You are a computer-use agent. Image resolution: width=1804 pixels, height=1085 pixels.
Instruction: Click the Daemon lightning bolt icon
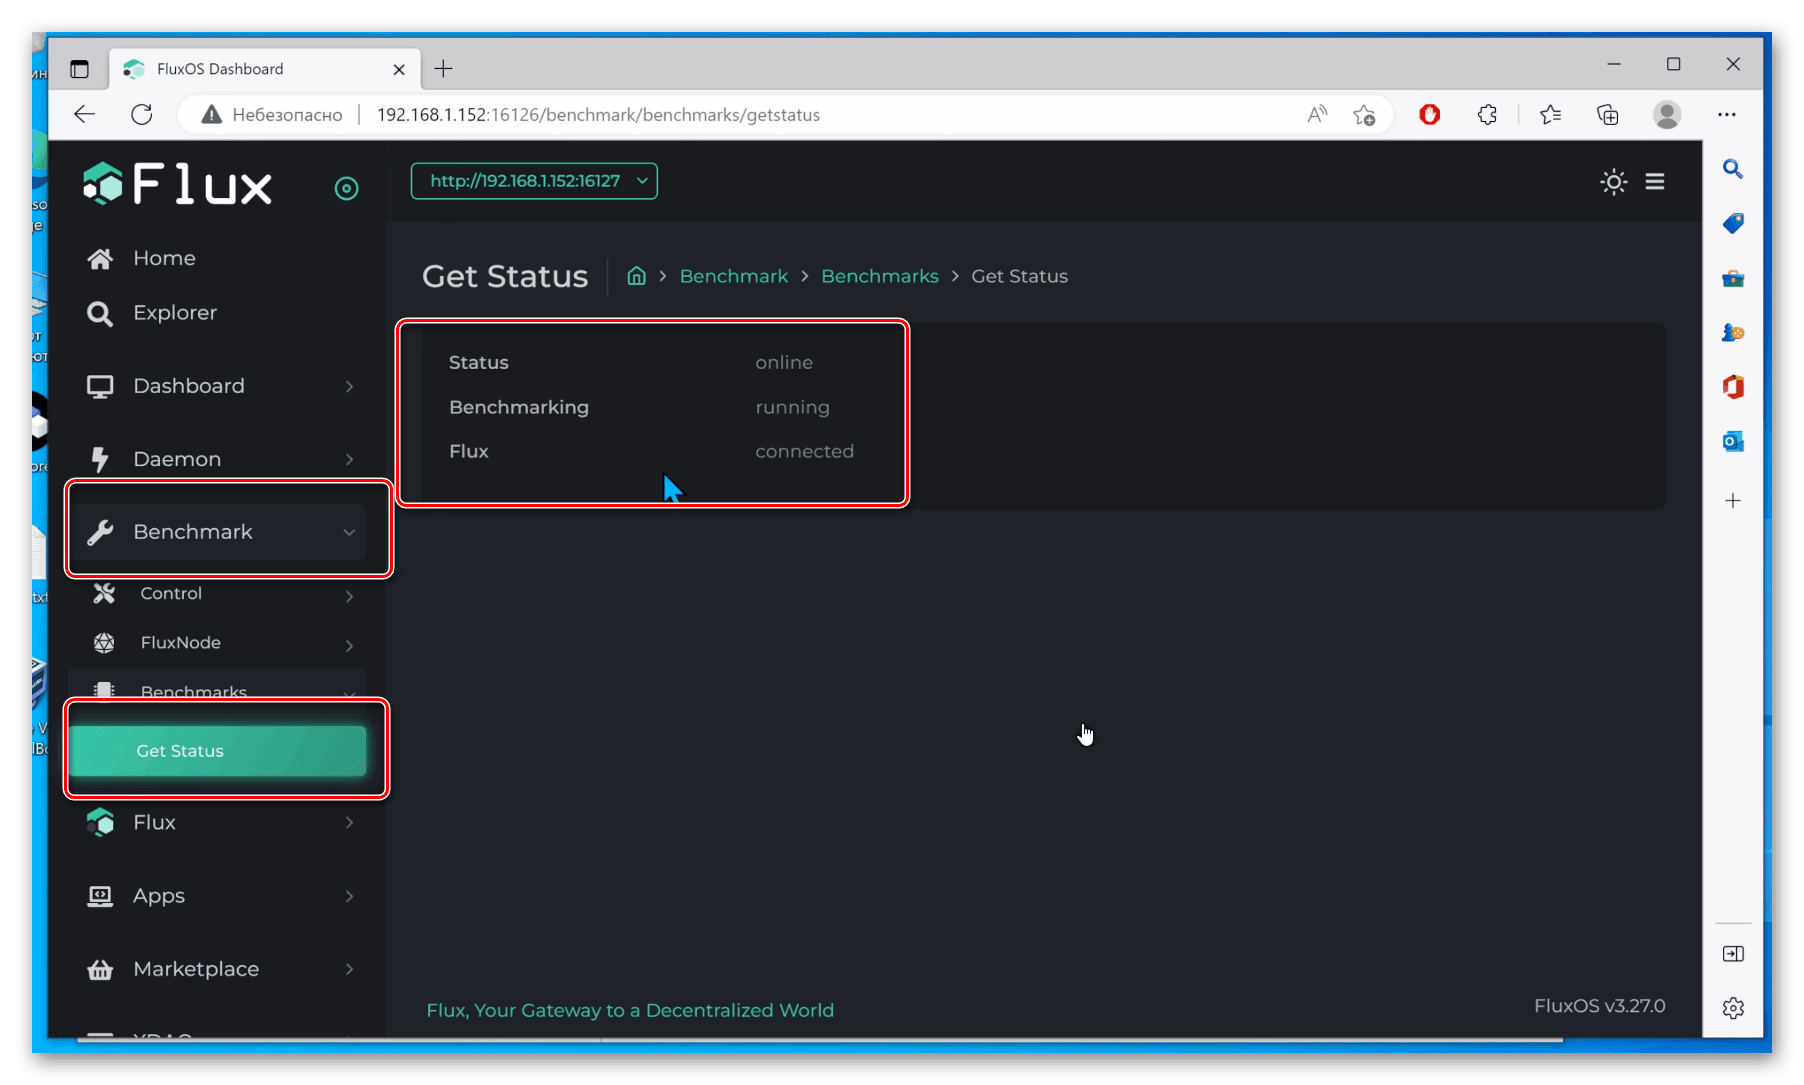pyautogui.click(x=100, y=460)
